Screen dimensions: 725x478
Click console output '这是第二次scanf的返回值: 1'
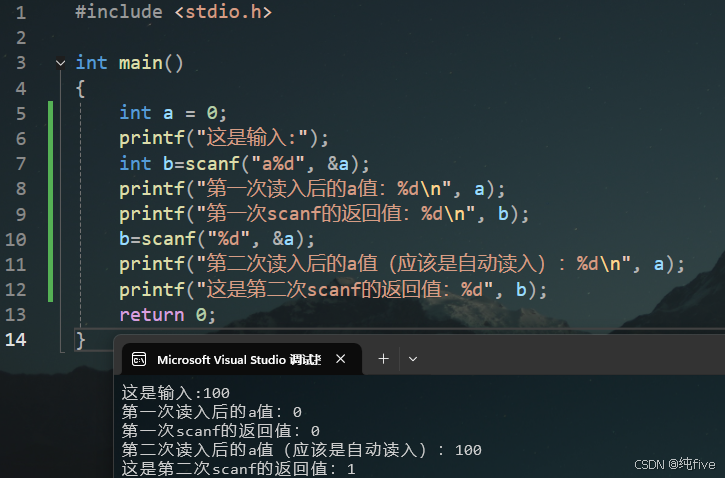[x=239, y=468]
